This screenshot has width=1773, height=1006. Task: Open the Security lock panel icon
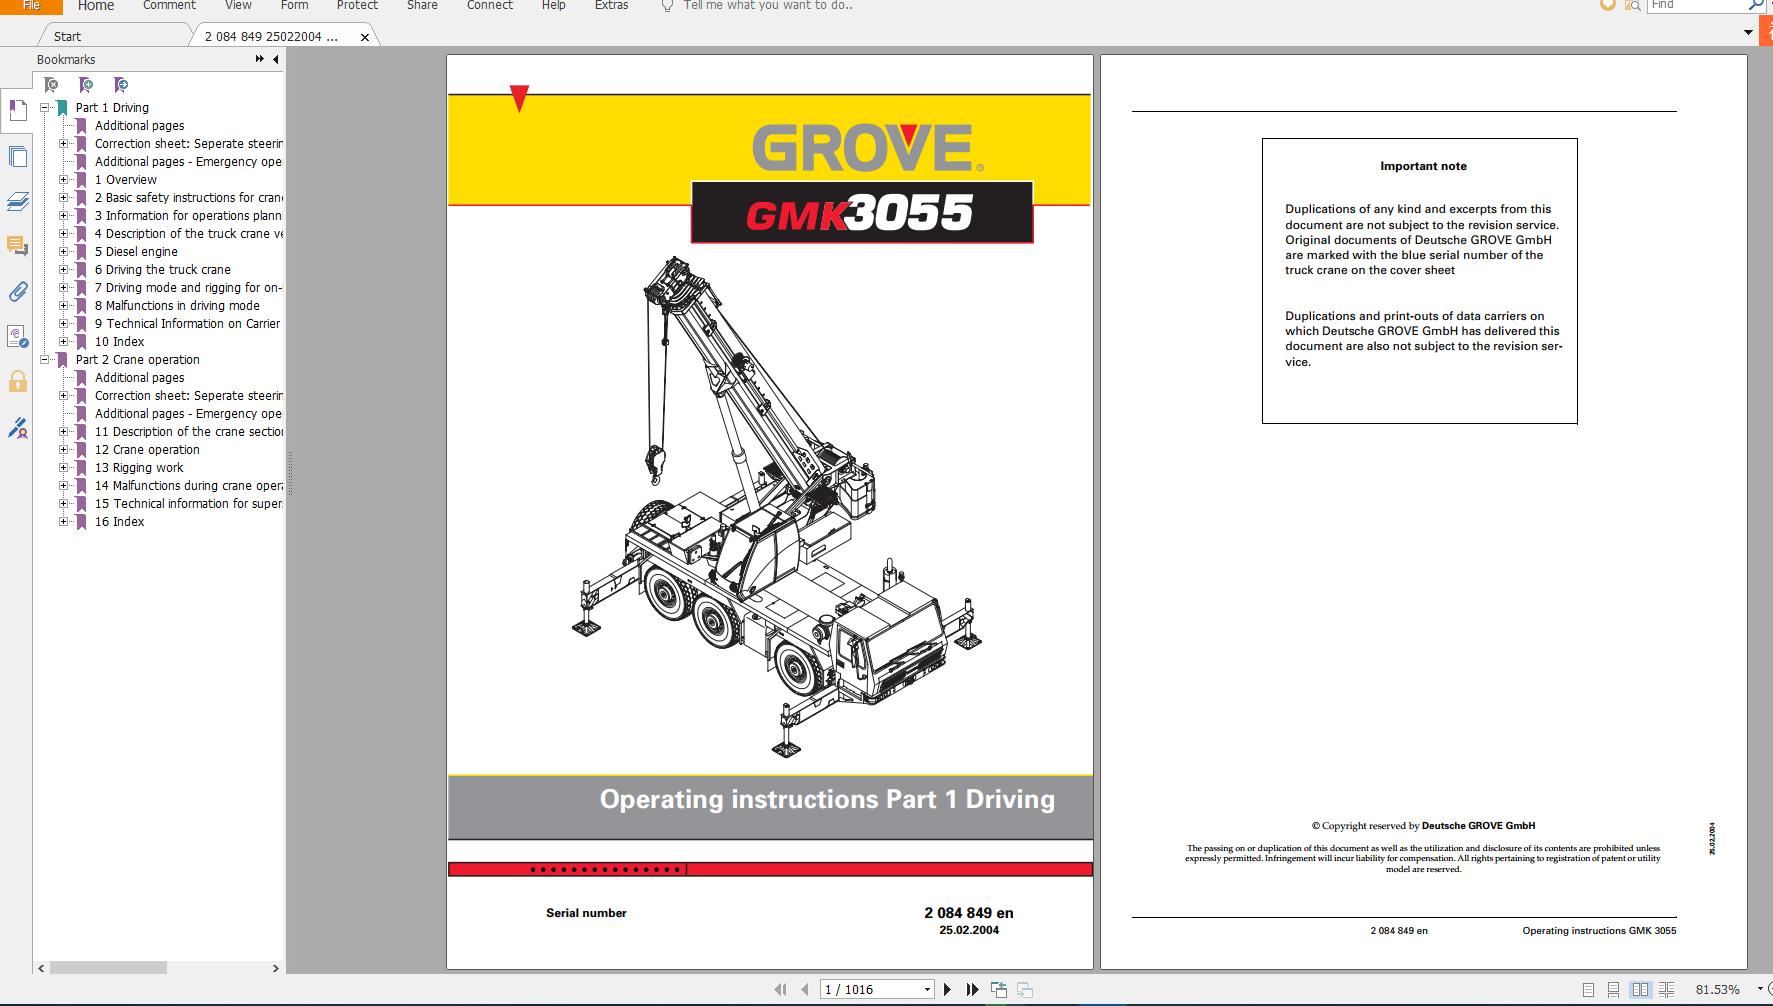[x=17, y=382]
